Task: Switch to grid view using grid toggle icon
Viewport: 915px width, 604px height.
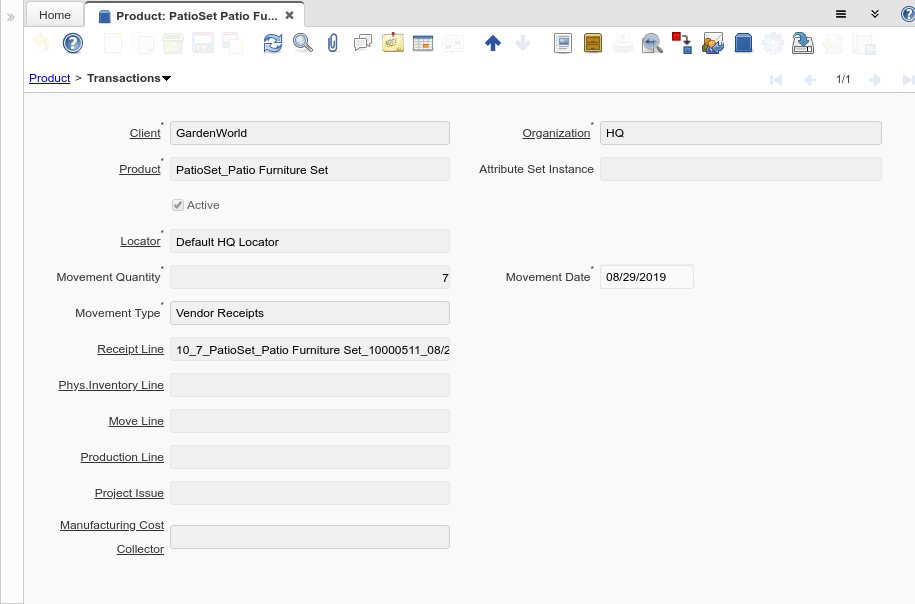Action: 423,43
